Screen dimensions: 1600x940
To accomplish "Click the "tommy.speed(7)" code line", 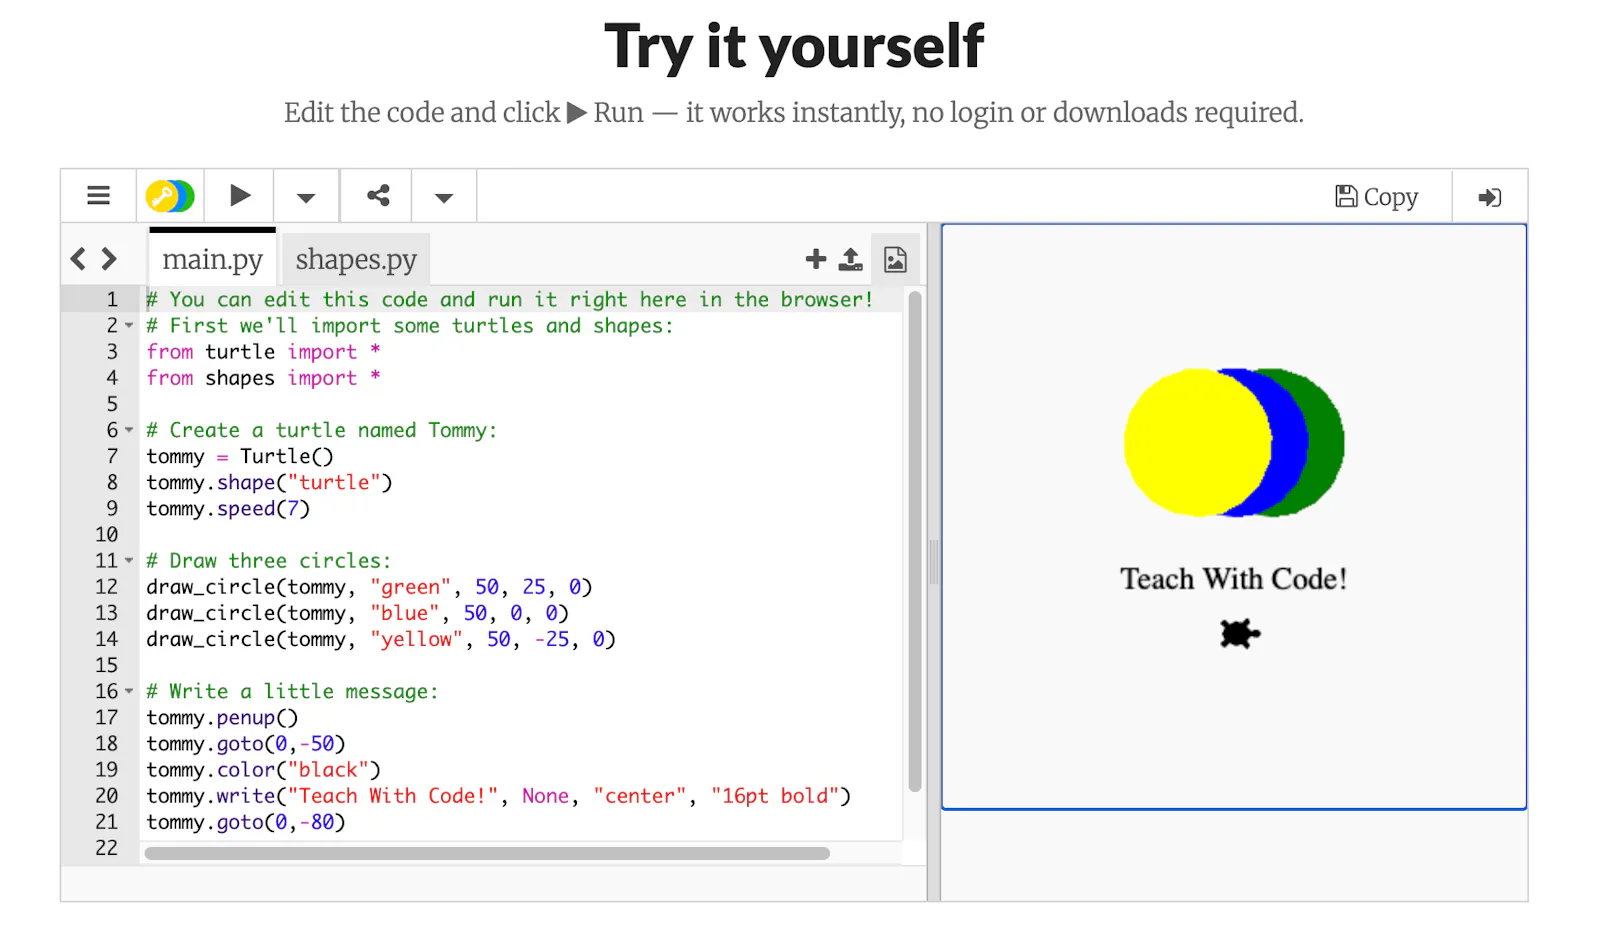I will (228, 508).
